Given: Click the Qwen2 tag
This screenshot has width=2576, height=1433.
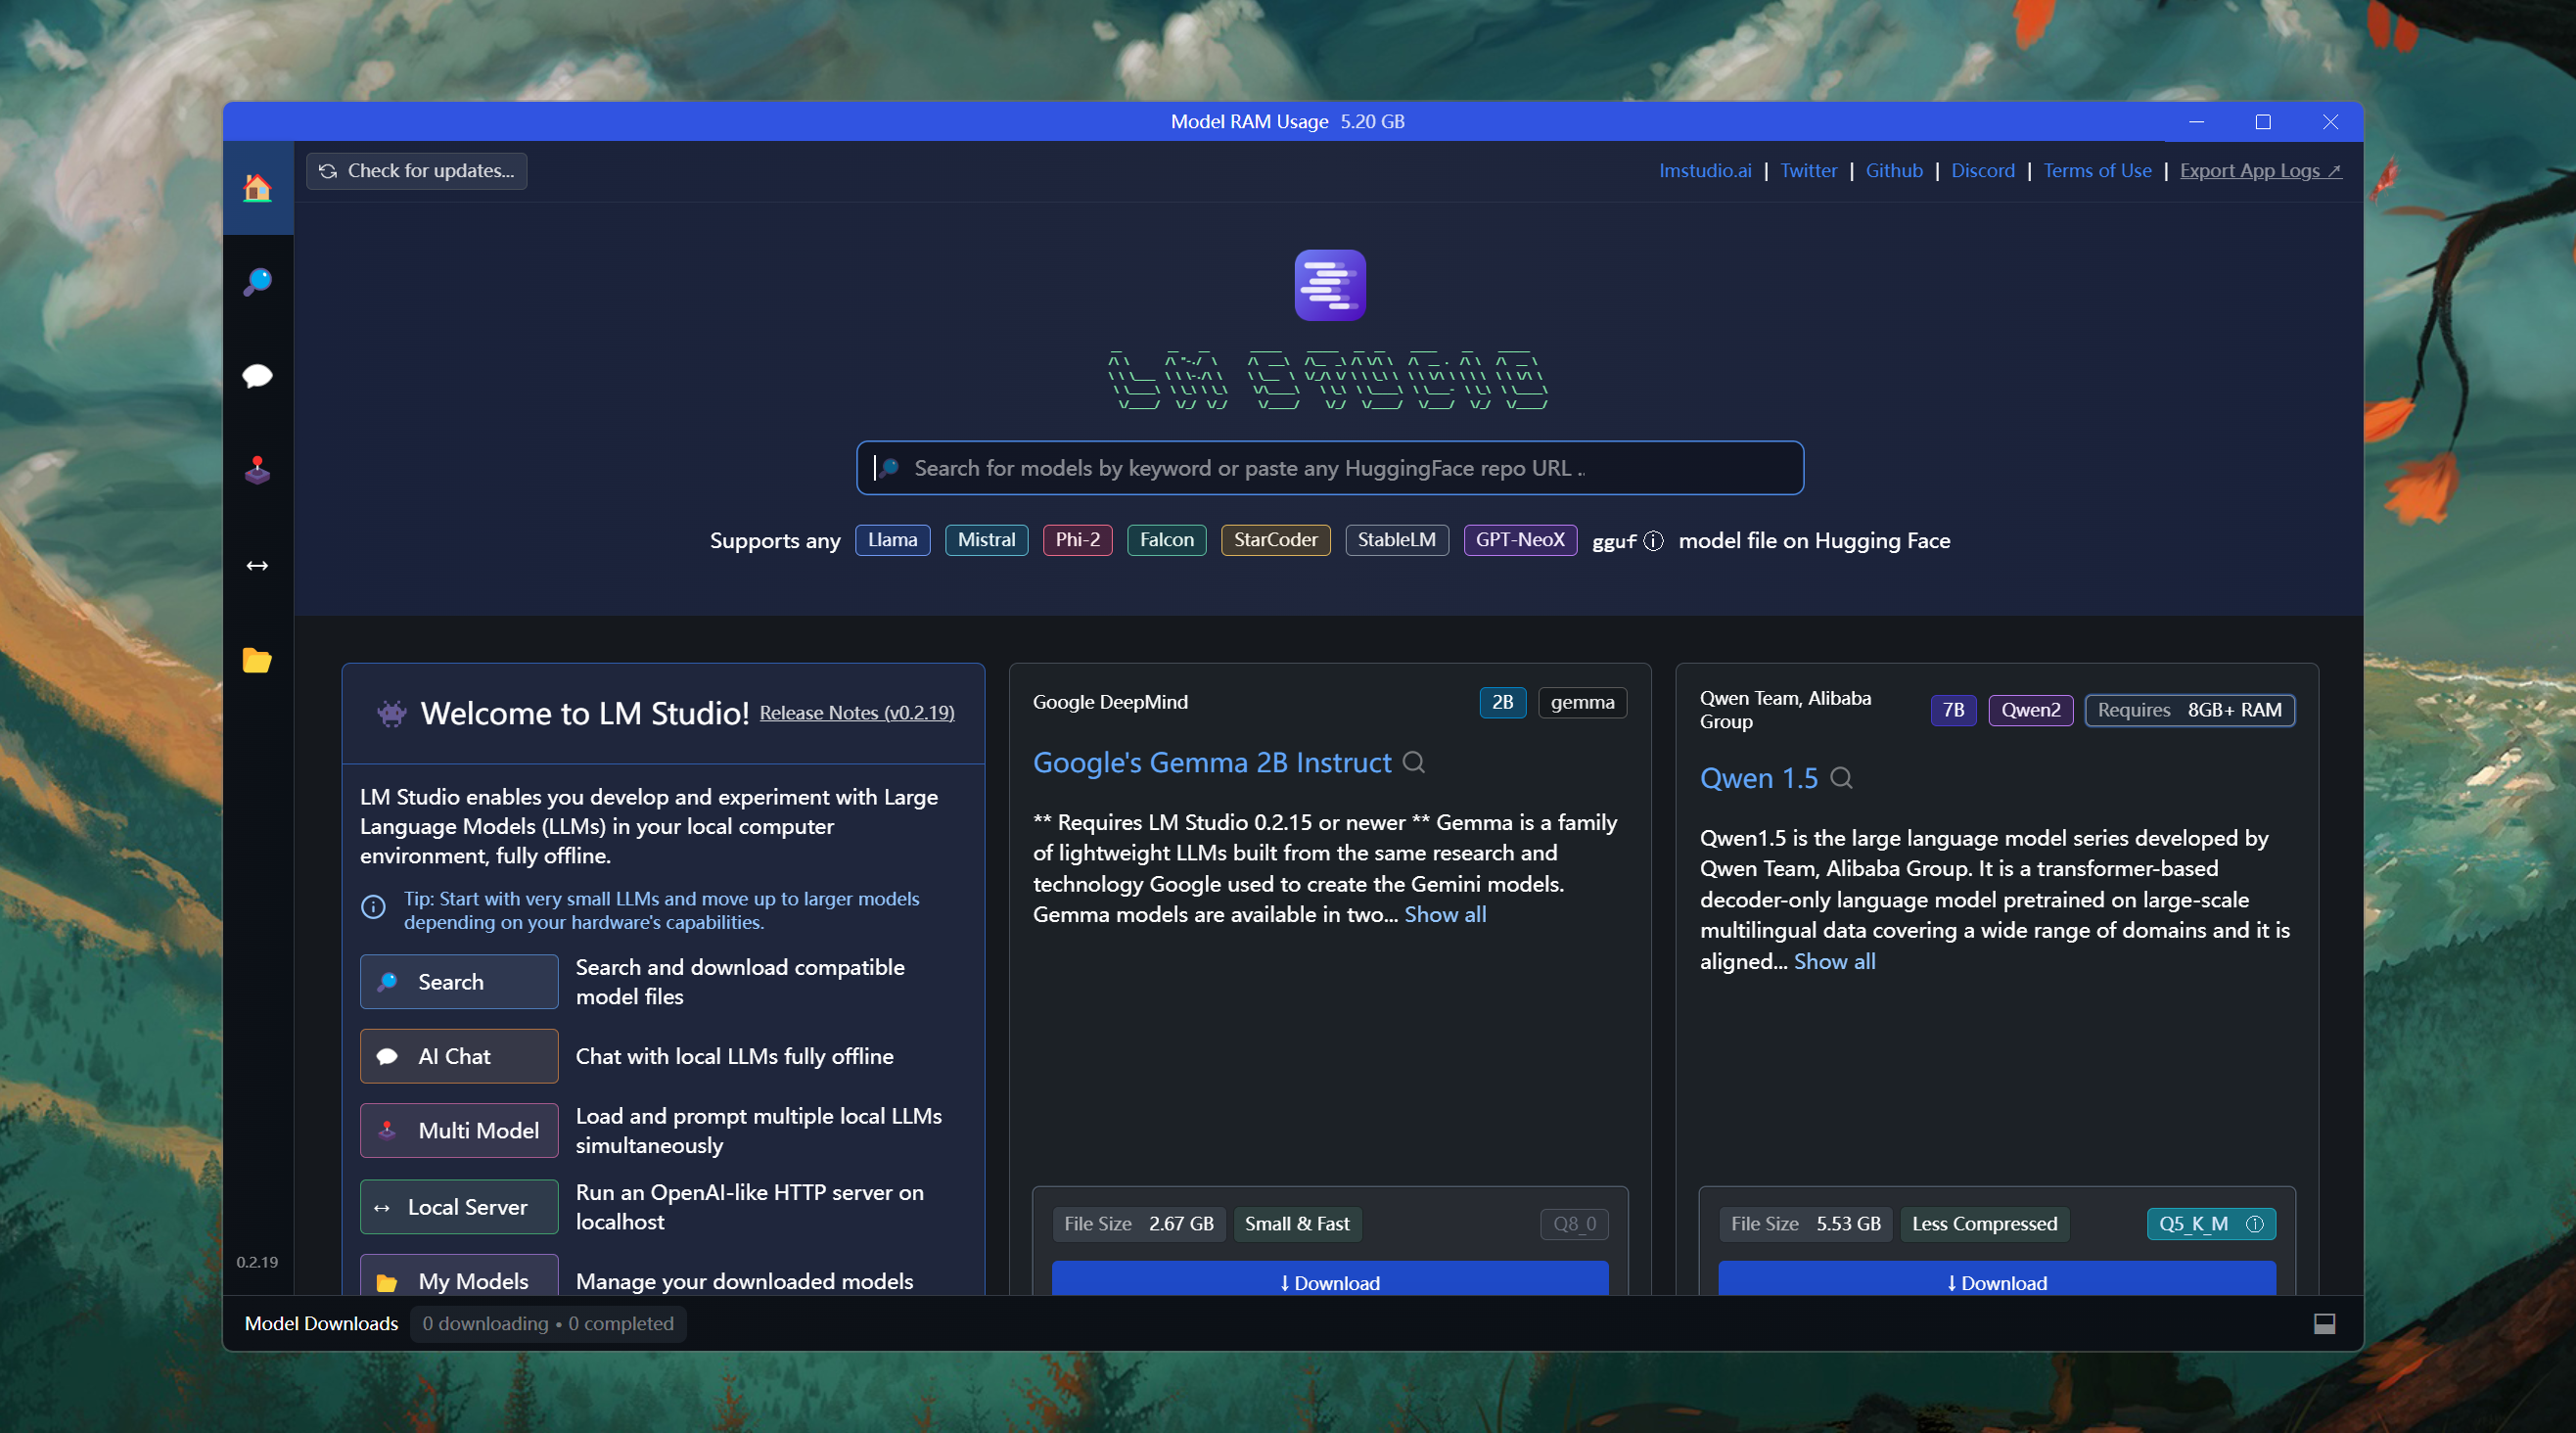Looking at the screenshot, I should (2030, 710).
